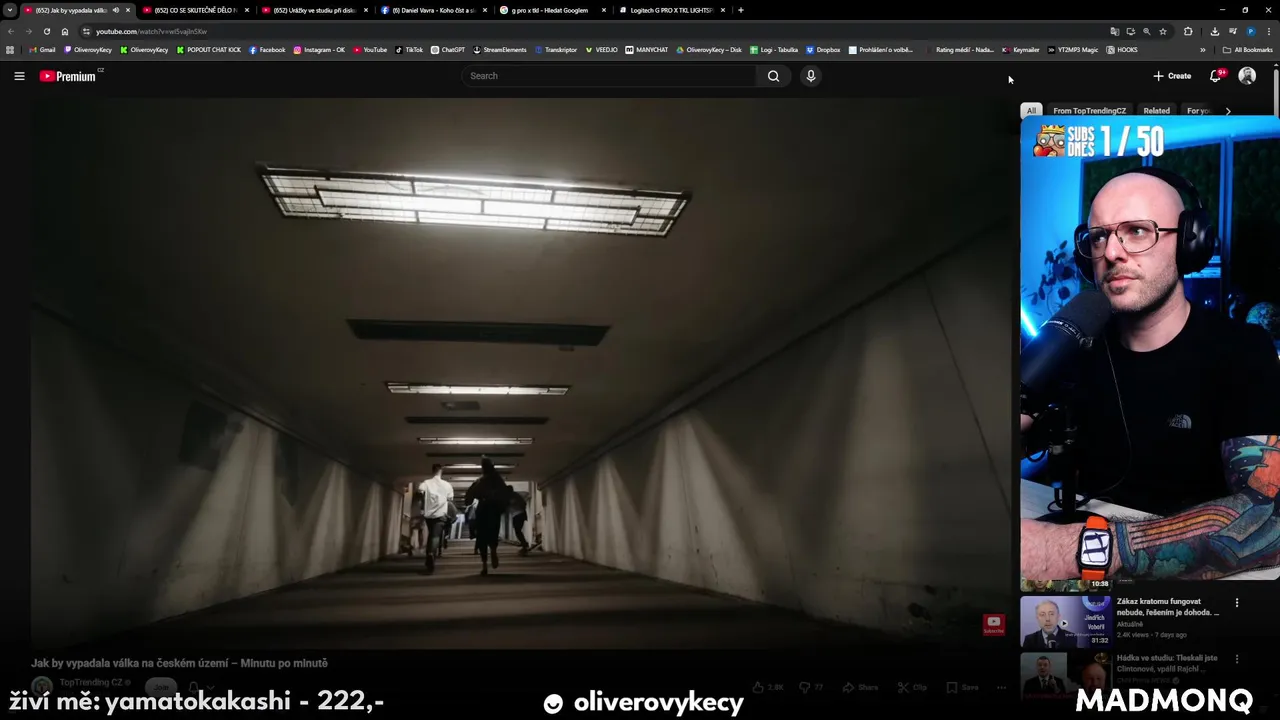Select the All filter chip
1280x720 pixels.
point(1031,111)
